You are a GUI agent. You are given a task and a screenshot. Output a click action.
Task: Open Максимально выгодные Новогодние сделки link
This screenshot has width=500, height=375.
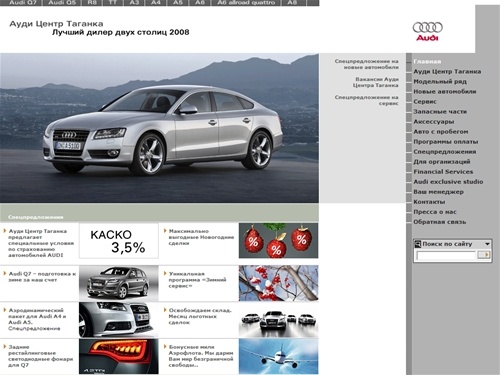[201, 237]
